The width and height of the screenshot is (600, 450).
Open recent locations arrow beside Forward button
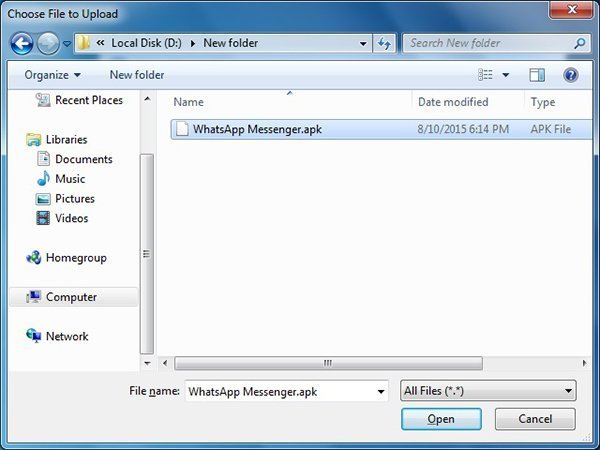67,44
